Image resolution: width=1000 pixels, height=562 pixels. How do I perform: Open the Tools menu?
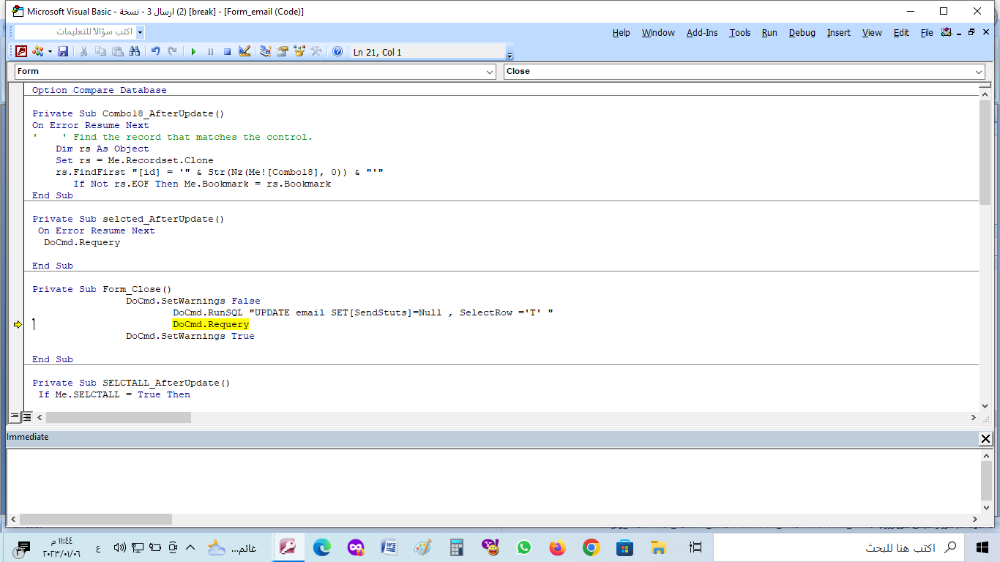740,33
